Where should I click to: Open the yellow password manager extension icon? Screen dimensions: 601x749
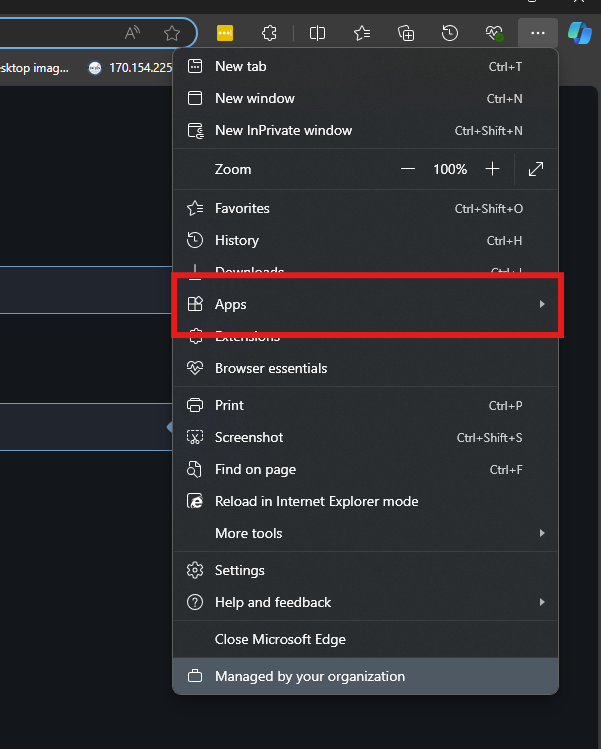point(225,33)
